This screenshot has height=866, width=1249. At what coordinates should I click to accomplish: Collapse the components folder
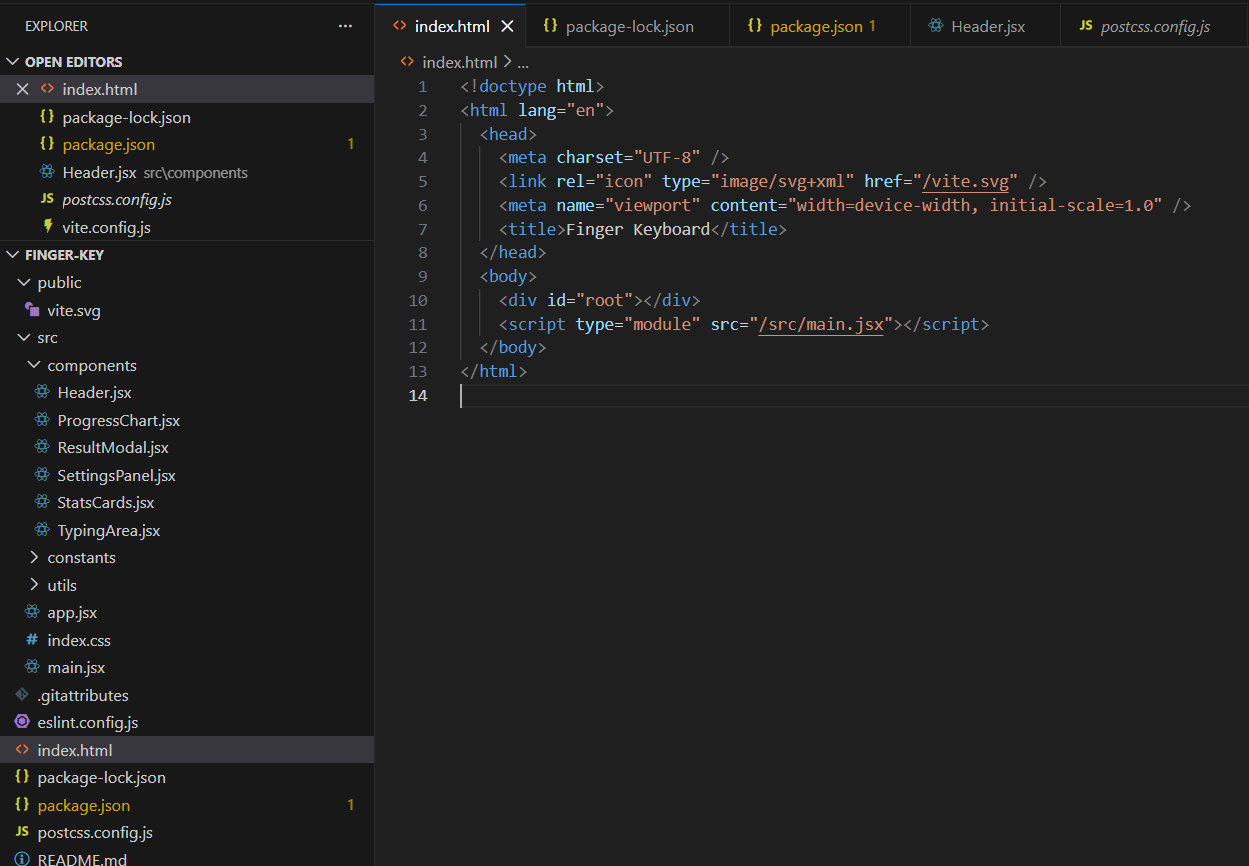pyautogui.click(x=34, y=366)
